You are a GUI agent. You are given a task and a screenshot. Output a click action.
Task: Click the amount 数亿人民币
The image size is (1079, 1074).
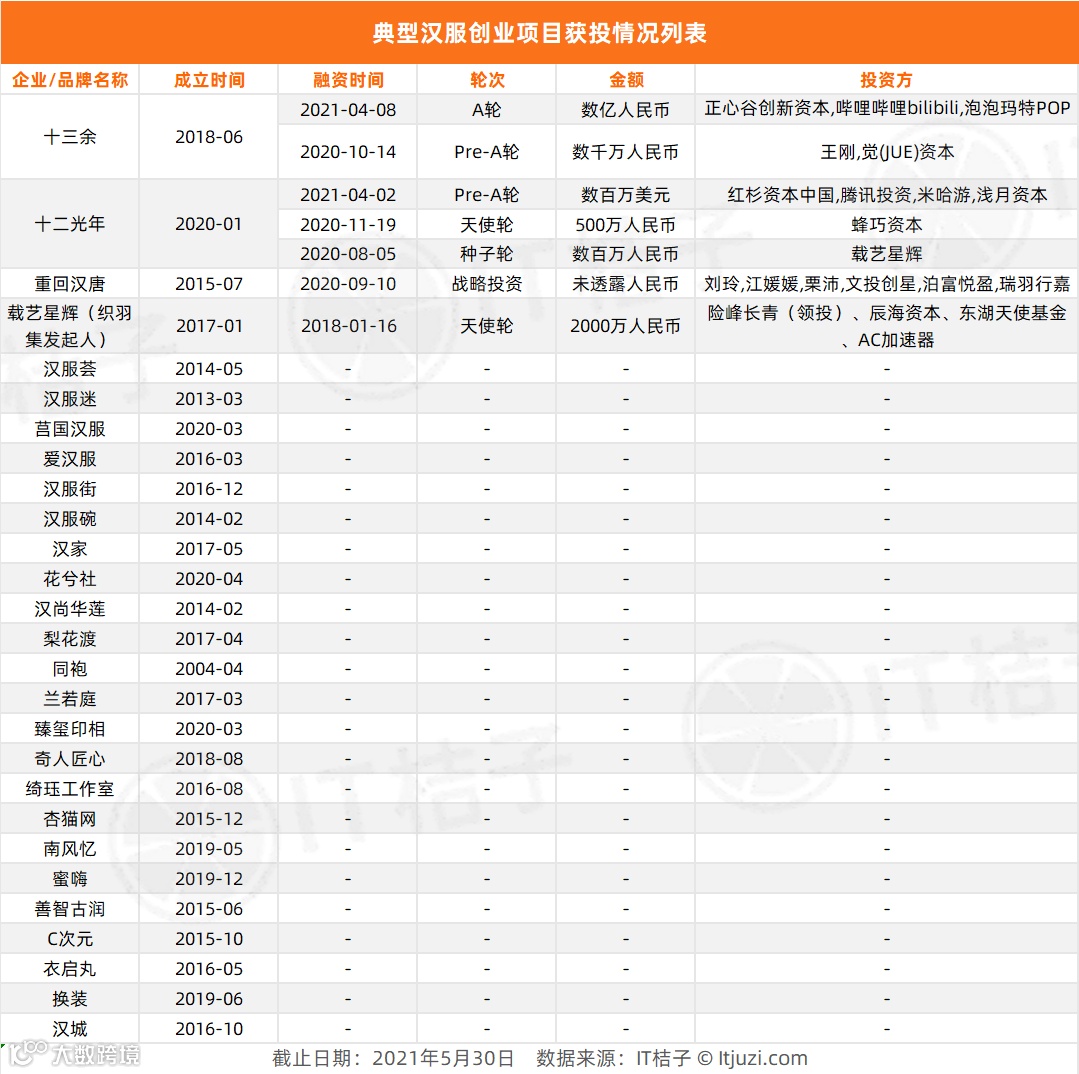[626, 110]
